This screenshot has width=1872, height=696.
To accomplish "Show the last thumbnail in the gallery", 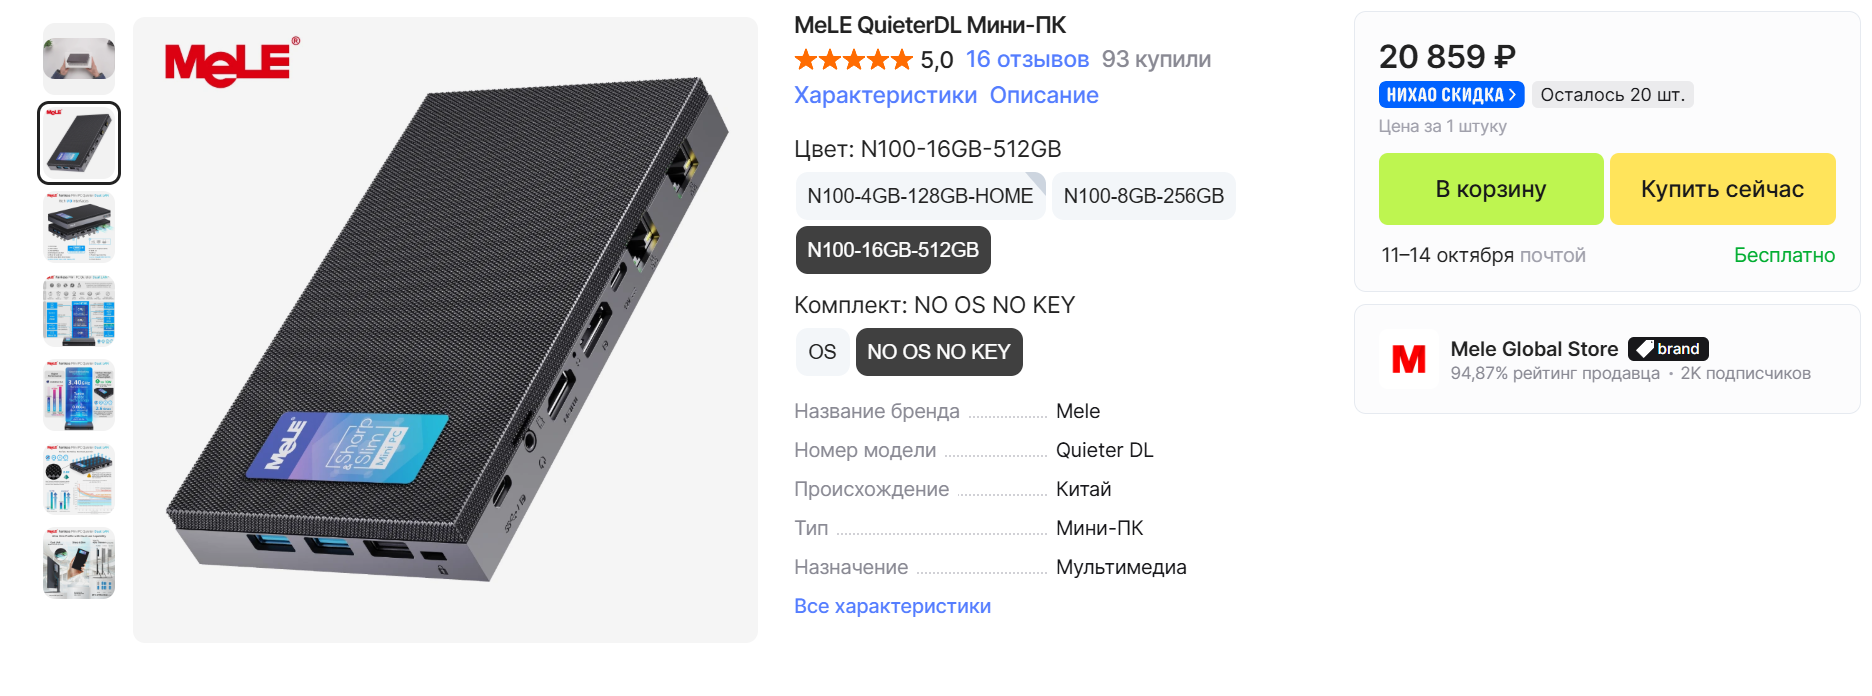I will click(79, 563).
